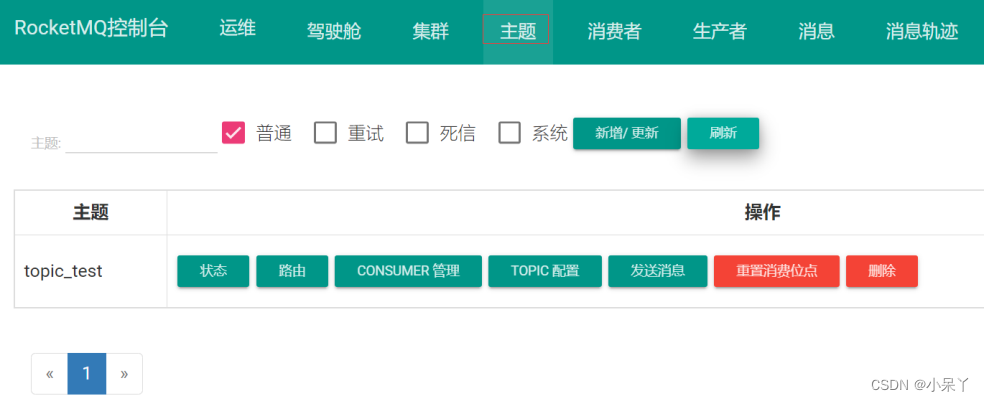This screenshot has width=984, height=401.
Task: Click the 刷新 refresh button
Action: click(723, 133)
